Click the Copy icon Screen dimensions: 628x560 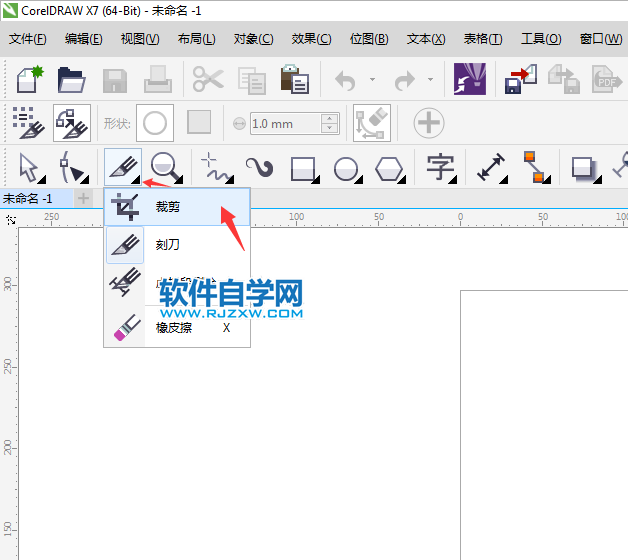point(252,81)
